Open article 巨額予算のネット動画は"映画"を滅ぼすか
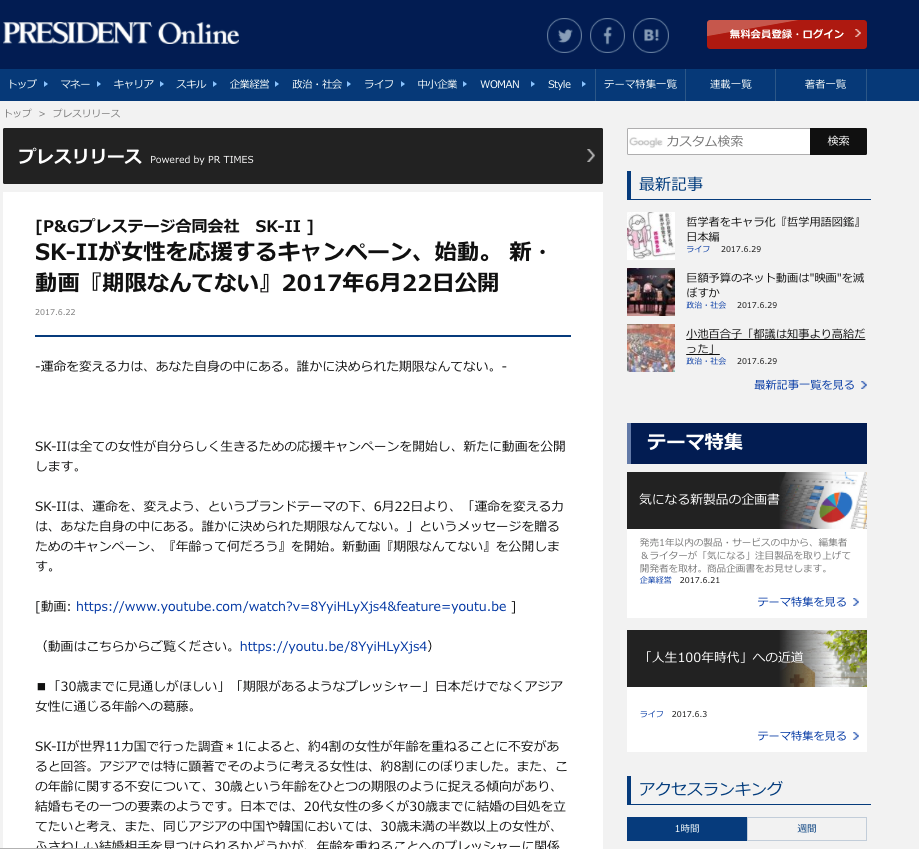The image size is (919, 849). pyautogui.click(x=775, y=285)
